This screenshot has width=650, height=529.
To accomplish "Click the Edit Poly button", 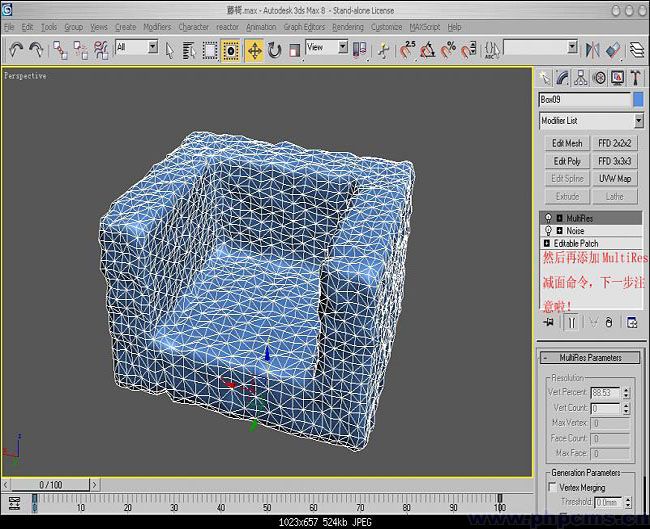I will click(x=567, y=161).
